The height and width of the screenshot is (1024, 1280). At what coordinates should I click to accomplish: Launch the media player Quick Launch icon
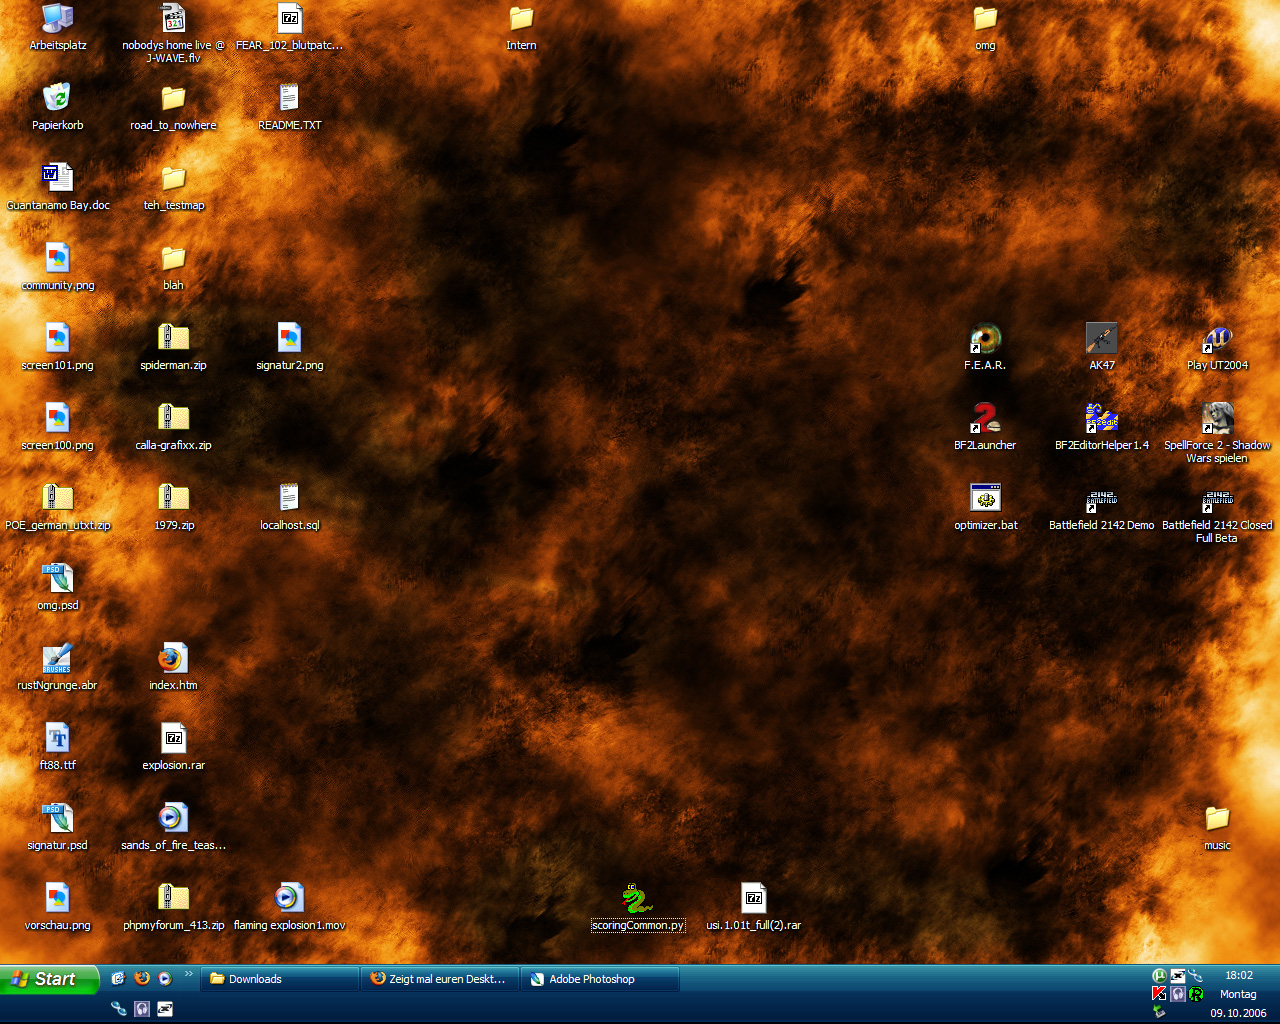[x=165, y=979]
